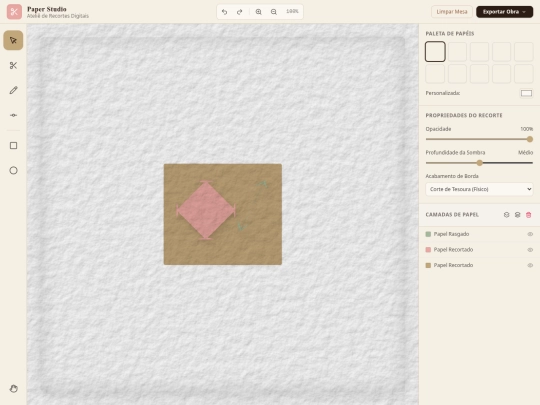
Task: Choose the pencil drawing tool
Action: point(13,90)
